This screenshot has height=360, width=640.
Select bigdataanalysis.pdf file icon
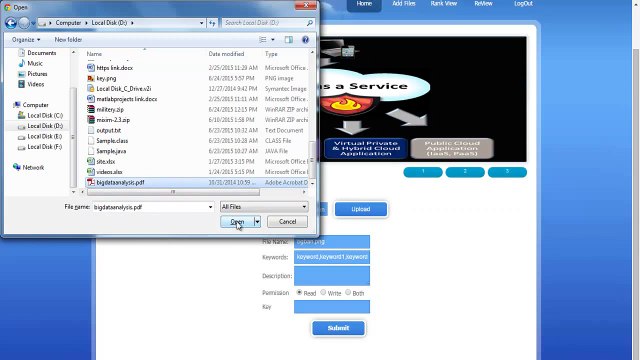(91, 182)
